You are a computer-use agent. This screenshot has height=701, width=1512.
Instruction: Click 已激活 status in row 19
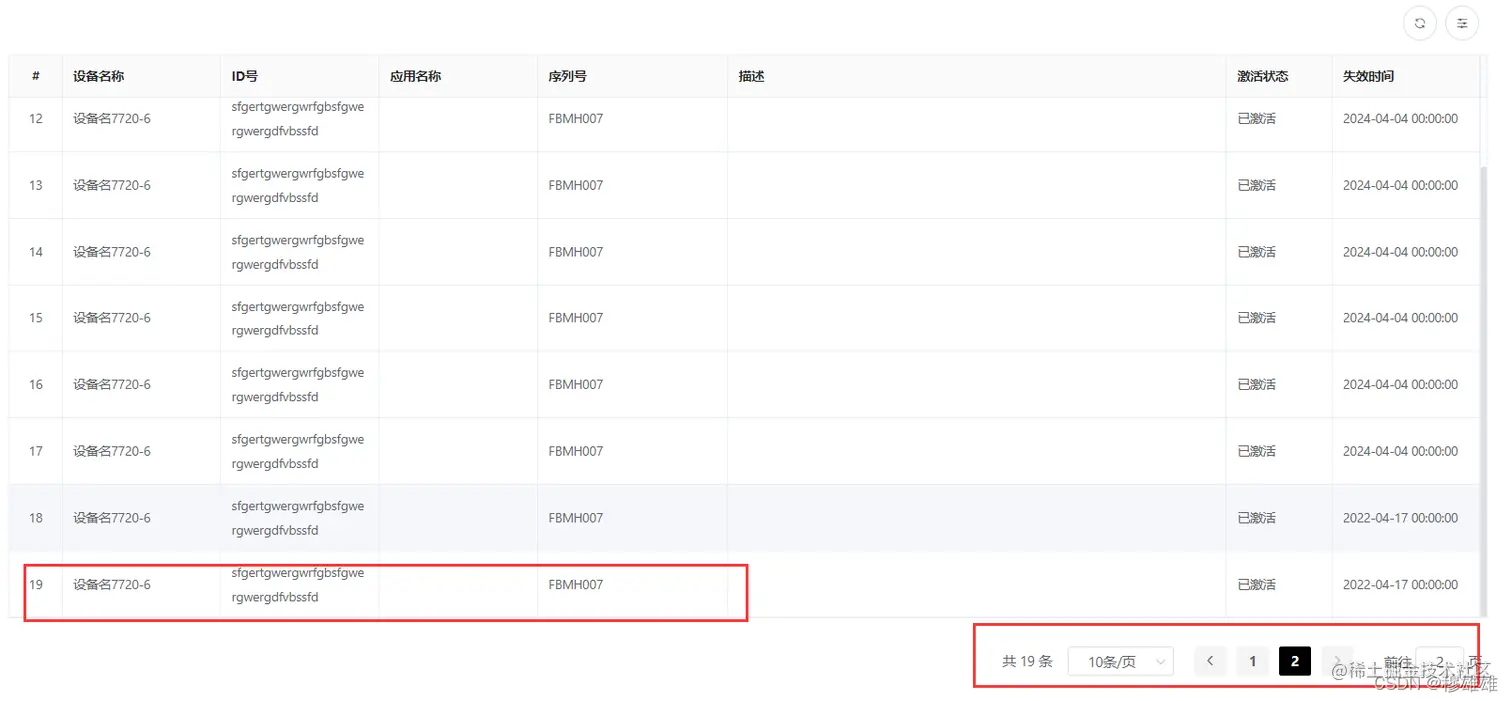pyautogui.click(x=1257, y=584)
